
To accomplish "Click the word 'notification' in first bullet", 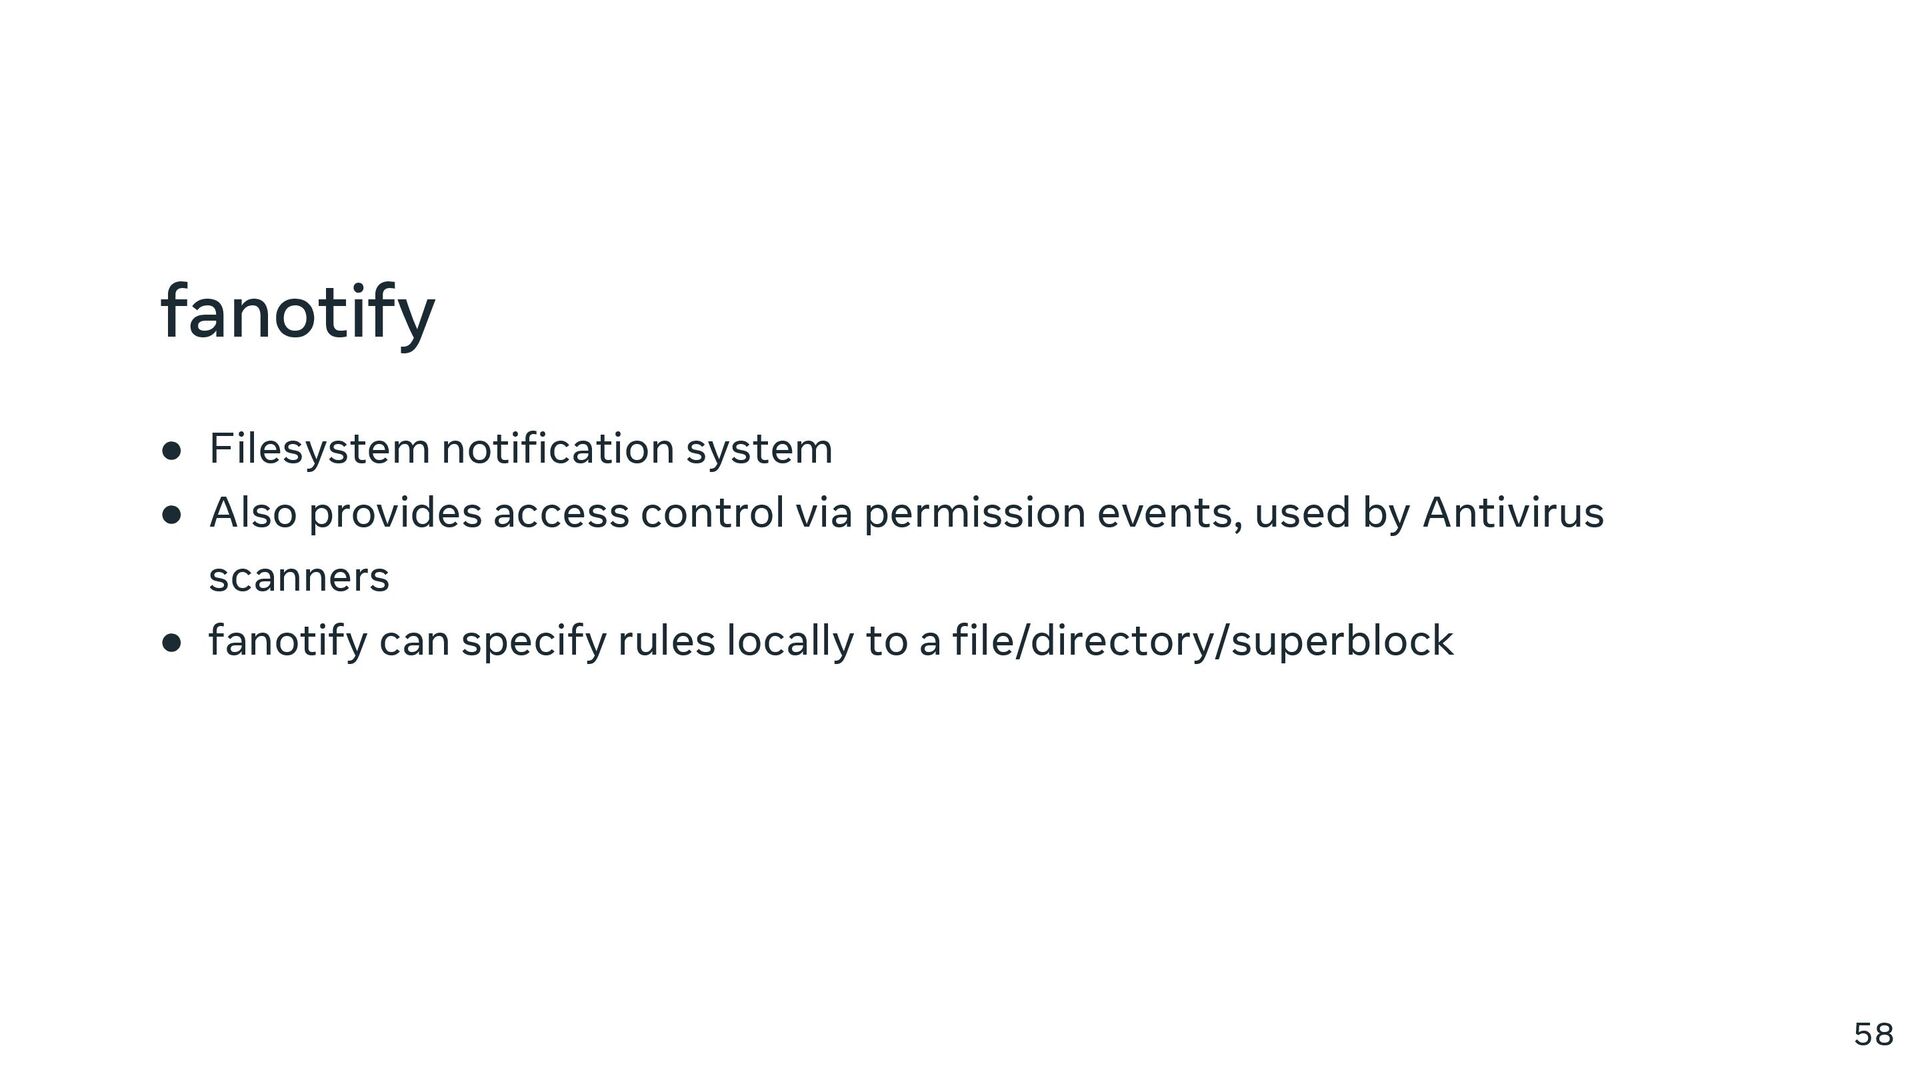I will click(557, 449).
